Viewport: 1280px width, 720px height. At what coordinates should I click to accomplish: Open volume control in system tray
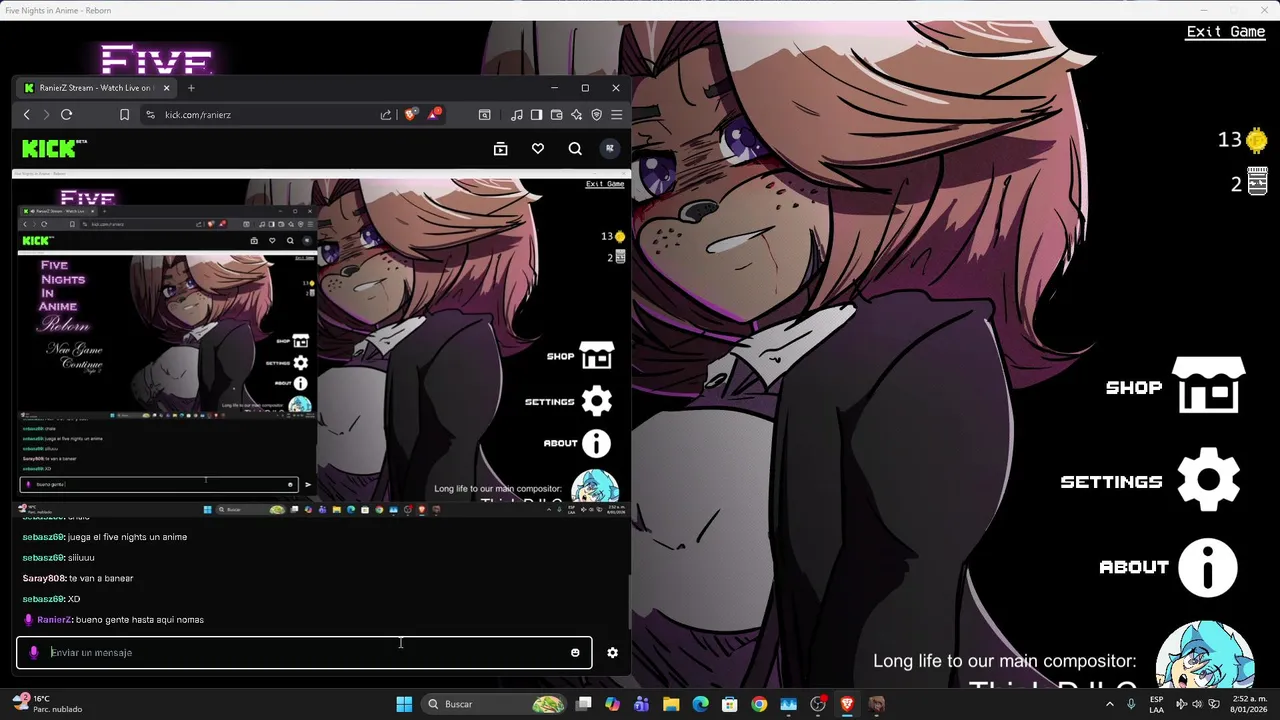click(1196, 704)
